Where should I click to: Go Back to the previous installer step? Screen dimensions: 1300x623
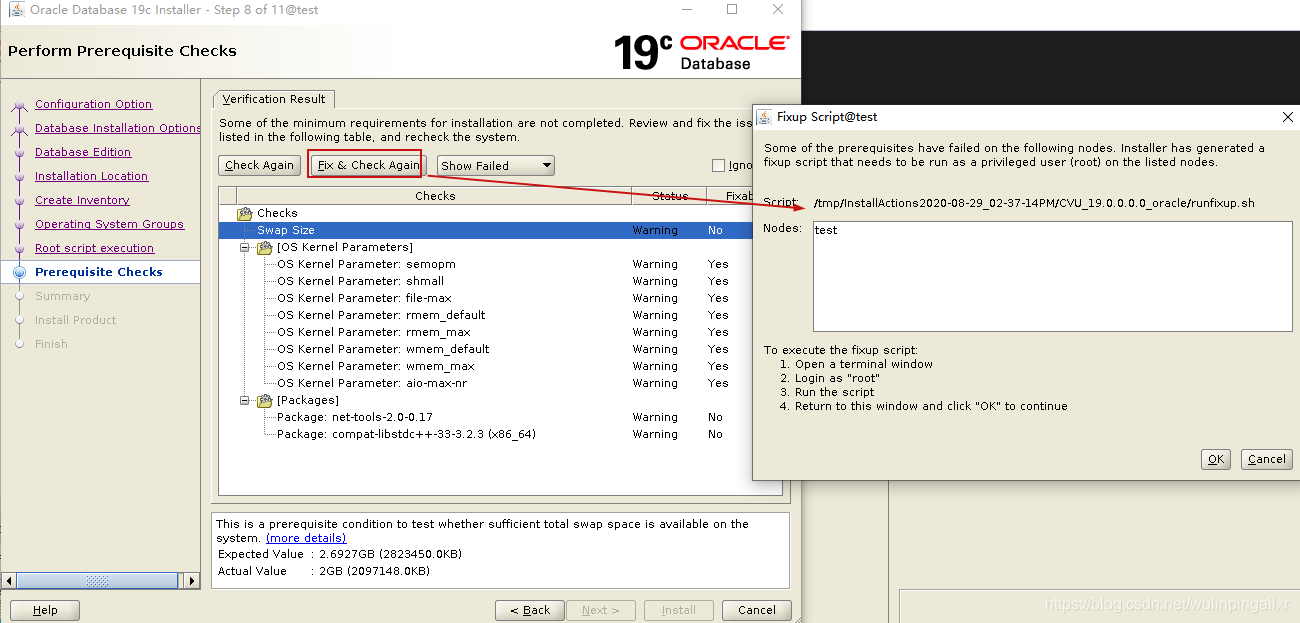click(x=529, y=610)
